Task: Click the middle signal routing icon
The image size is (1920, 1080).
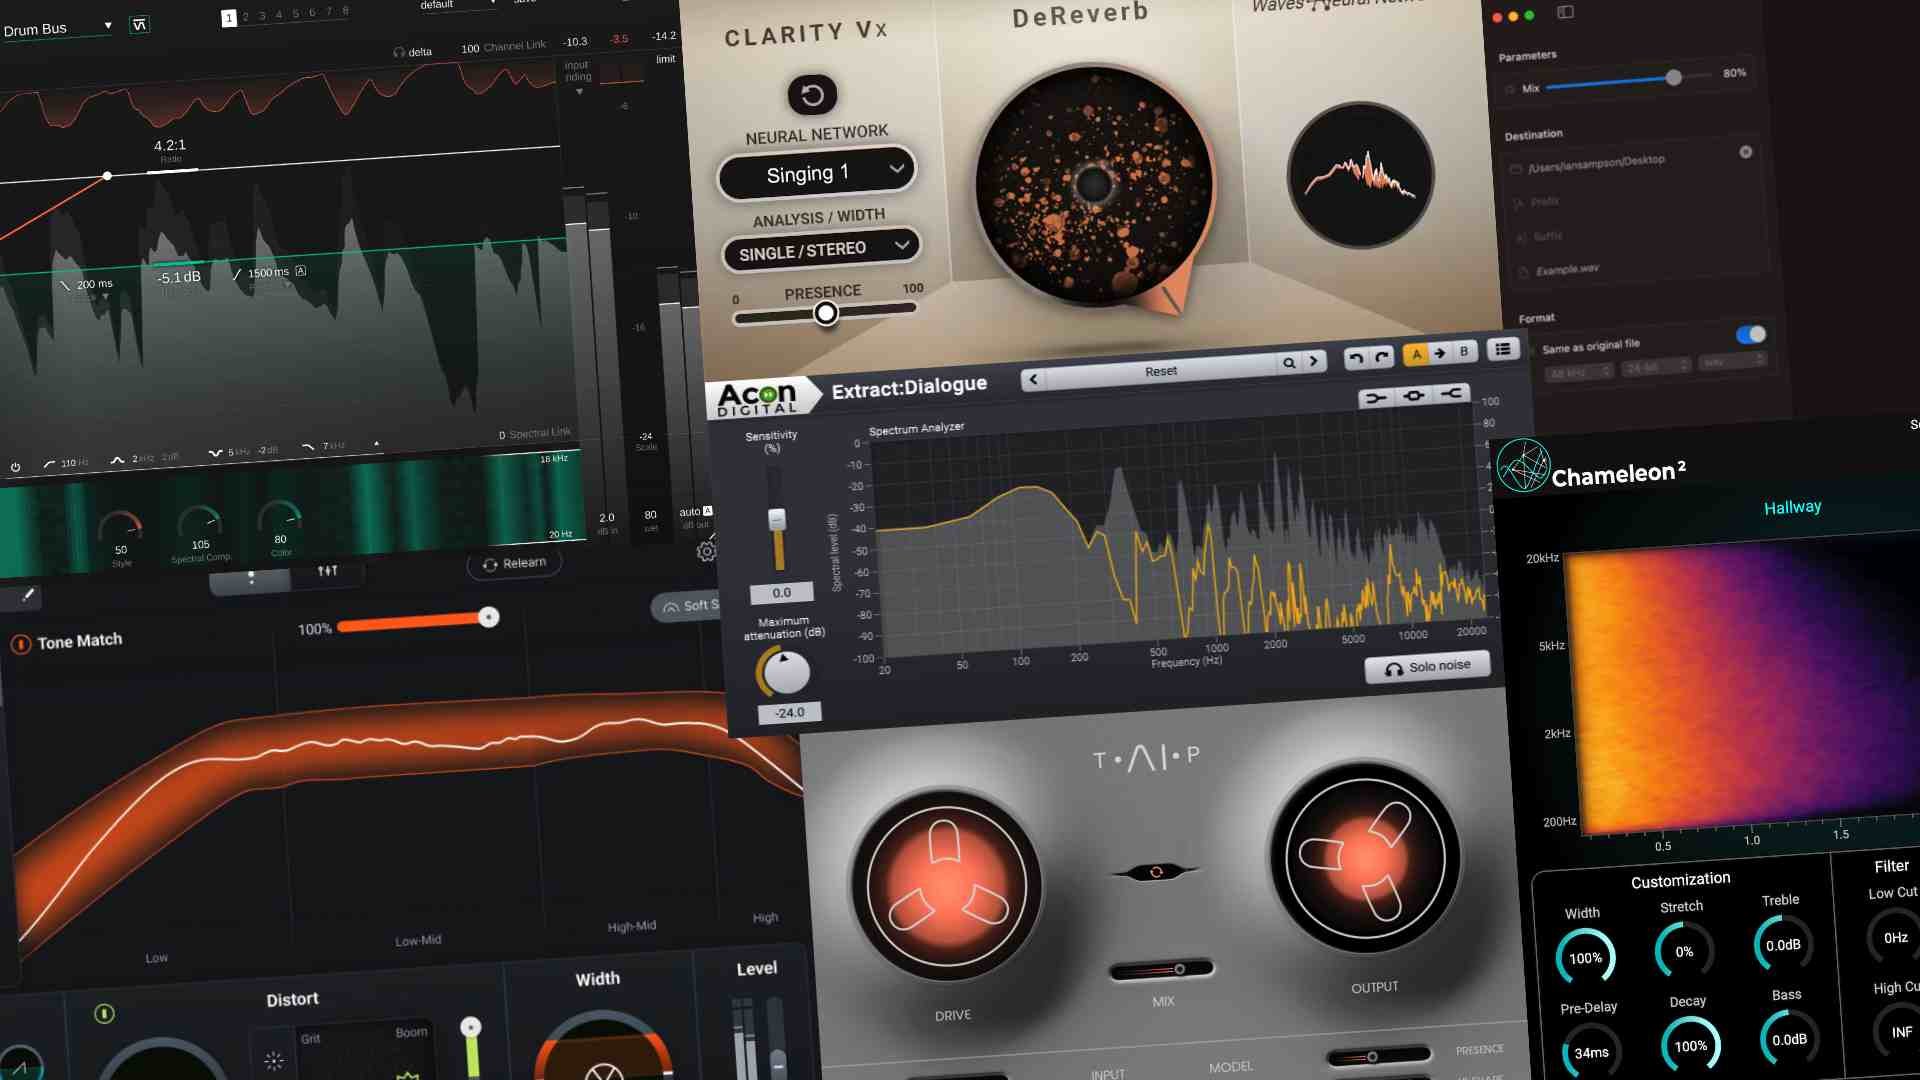Action: coord(1414,396)
